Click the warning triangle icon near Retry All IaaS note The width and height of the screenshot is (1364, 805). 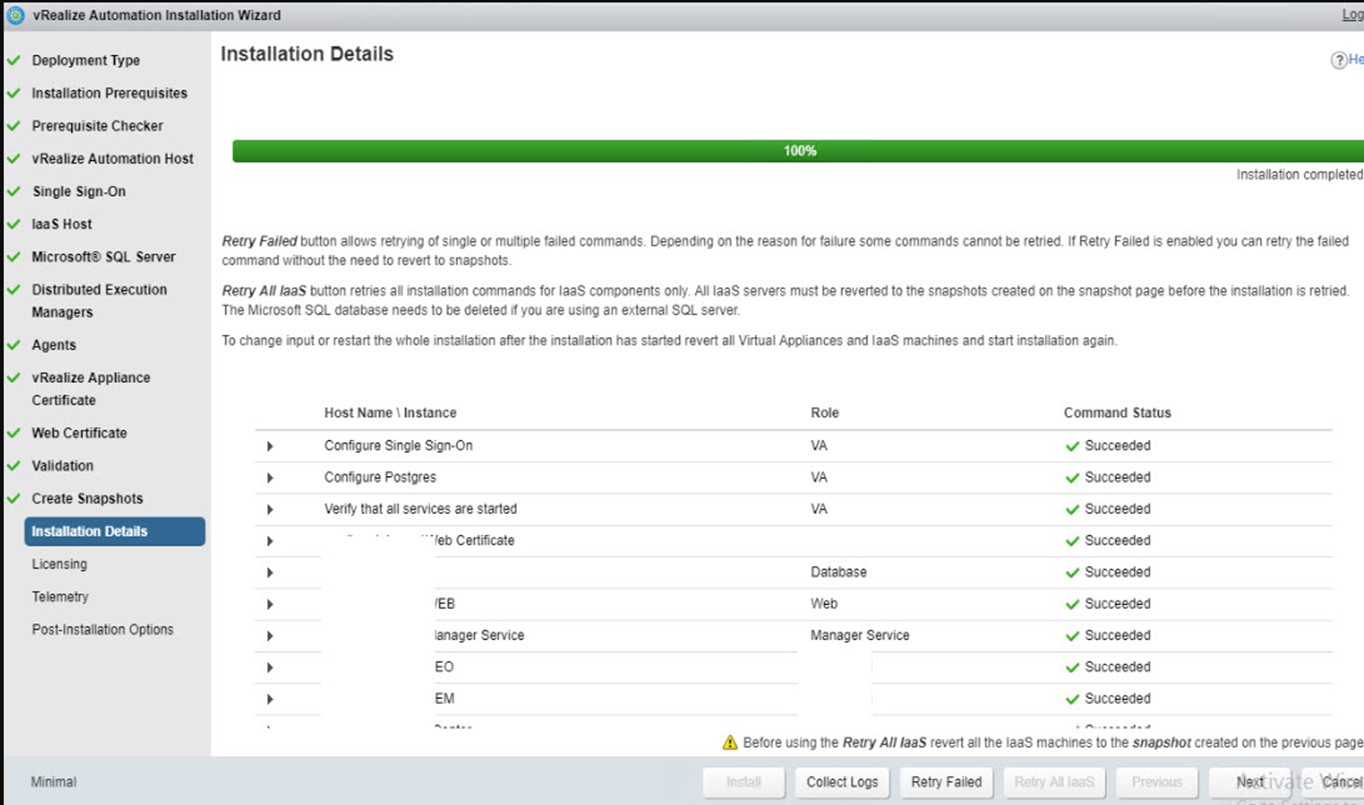[730, 743]
